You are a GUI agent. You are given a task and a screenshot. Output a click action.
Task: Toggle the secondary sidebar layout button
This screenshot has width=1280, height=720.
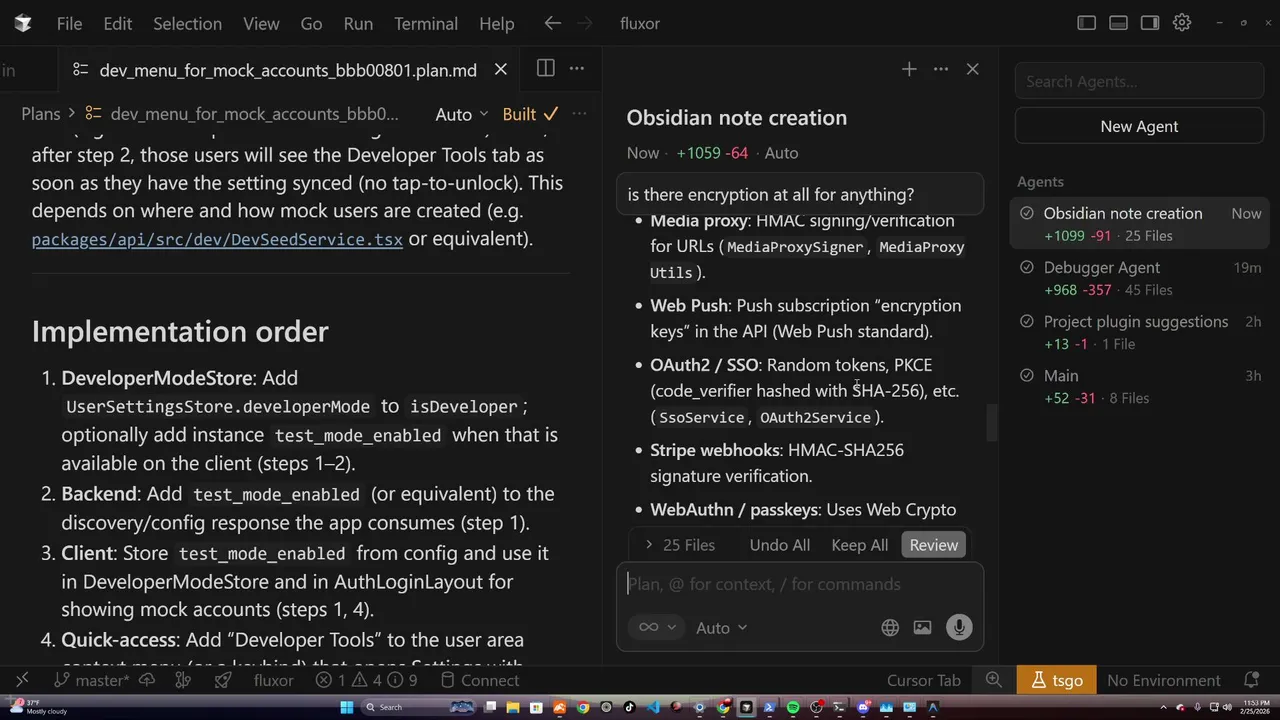[x=1150, y=23]
